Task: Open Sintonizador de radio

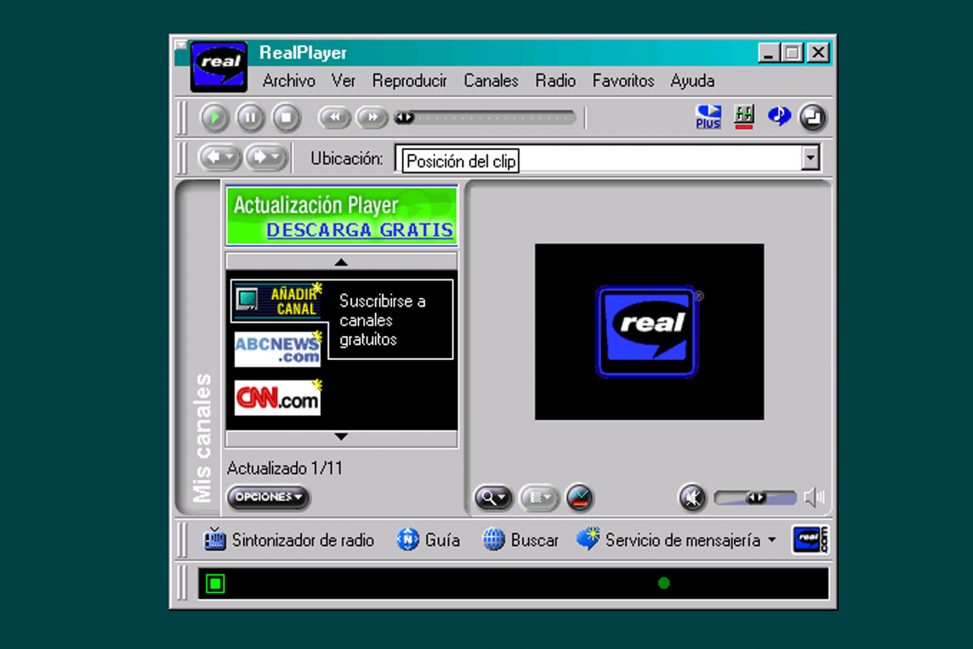Action: 289,540
